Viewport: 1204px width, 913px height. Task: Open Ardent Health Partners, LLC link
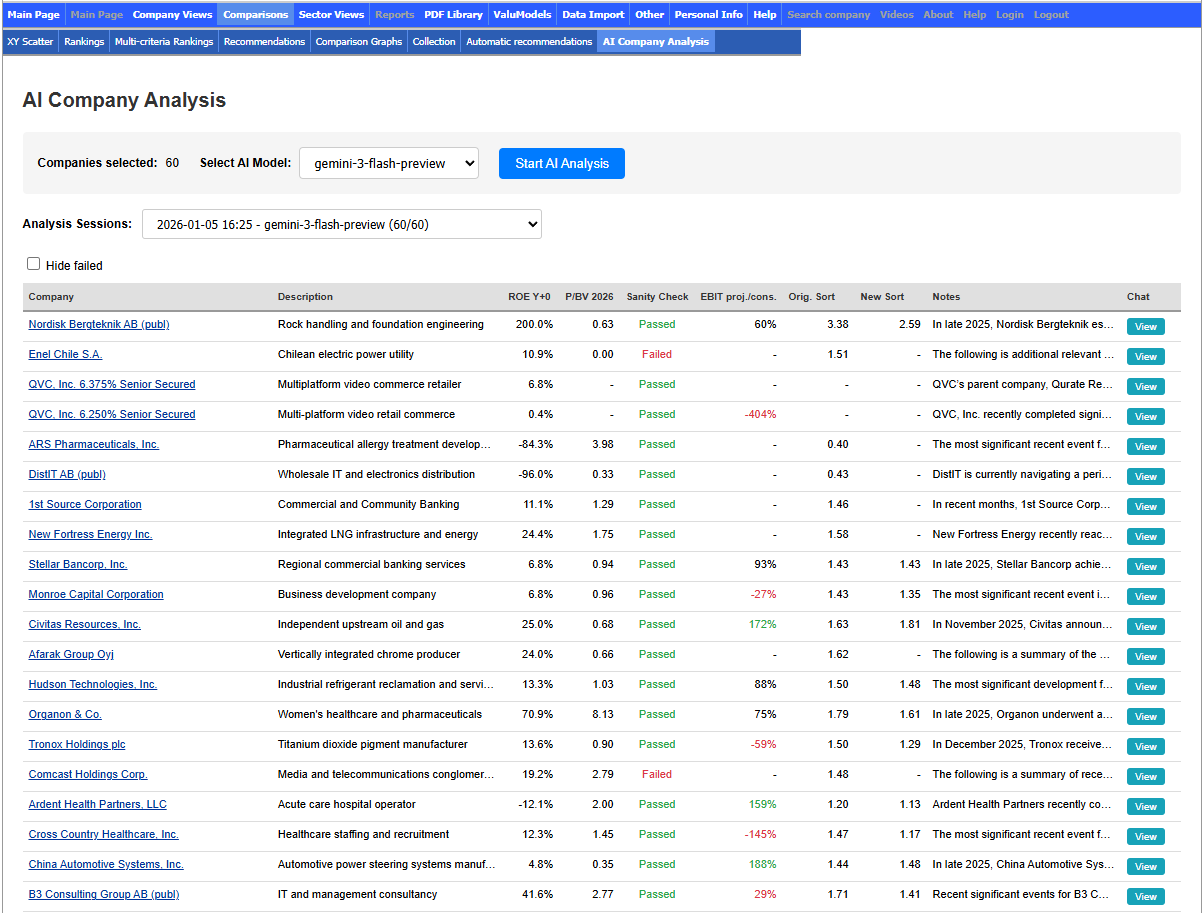click(x=98, y=804)
